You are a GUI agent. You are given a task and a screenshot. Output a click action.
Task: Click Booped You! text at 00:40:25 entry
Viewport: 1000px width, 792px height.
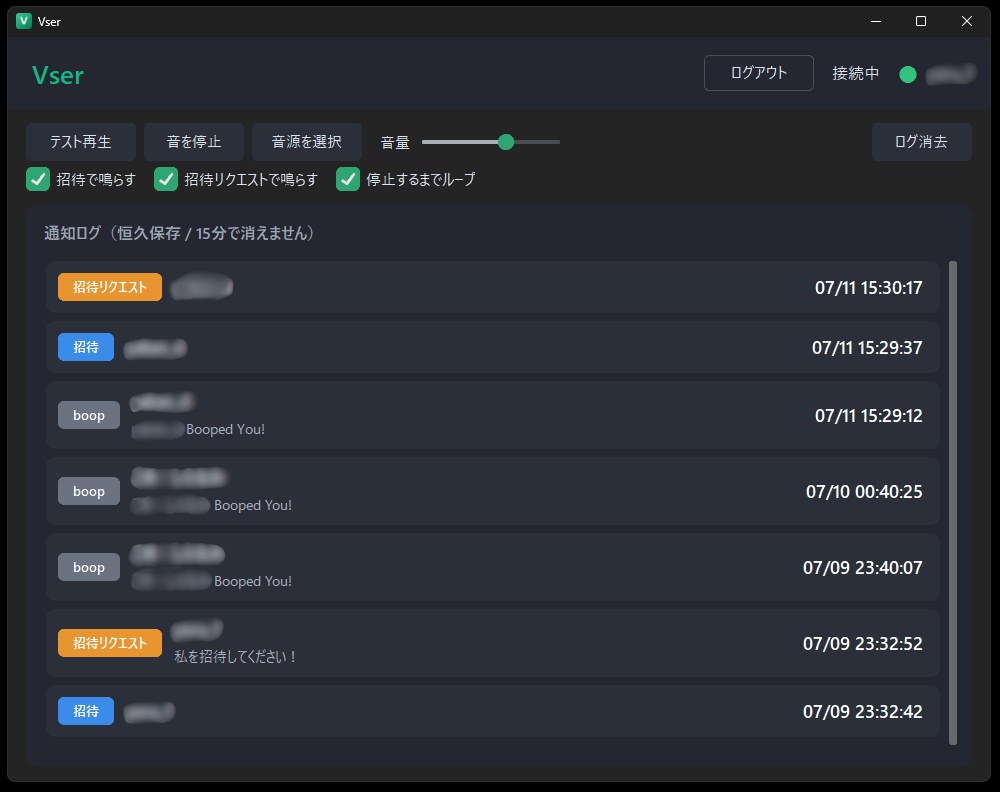253,505
